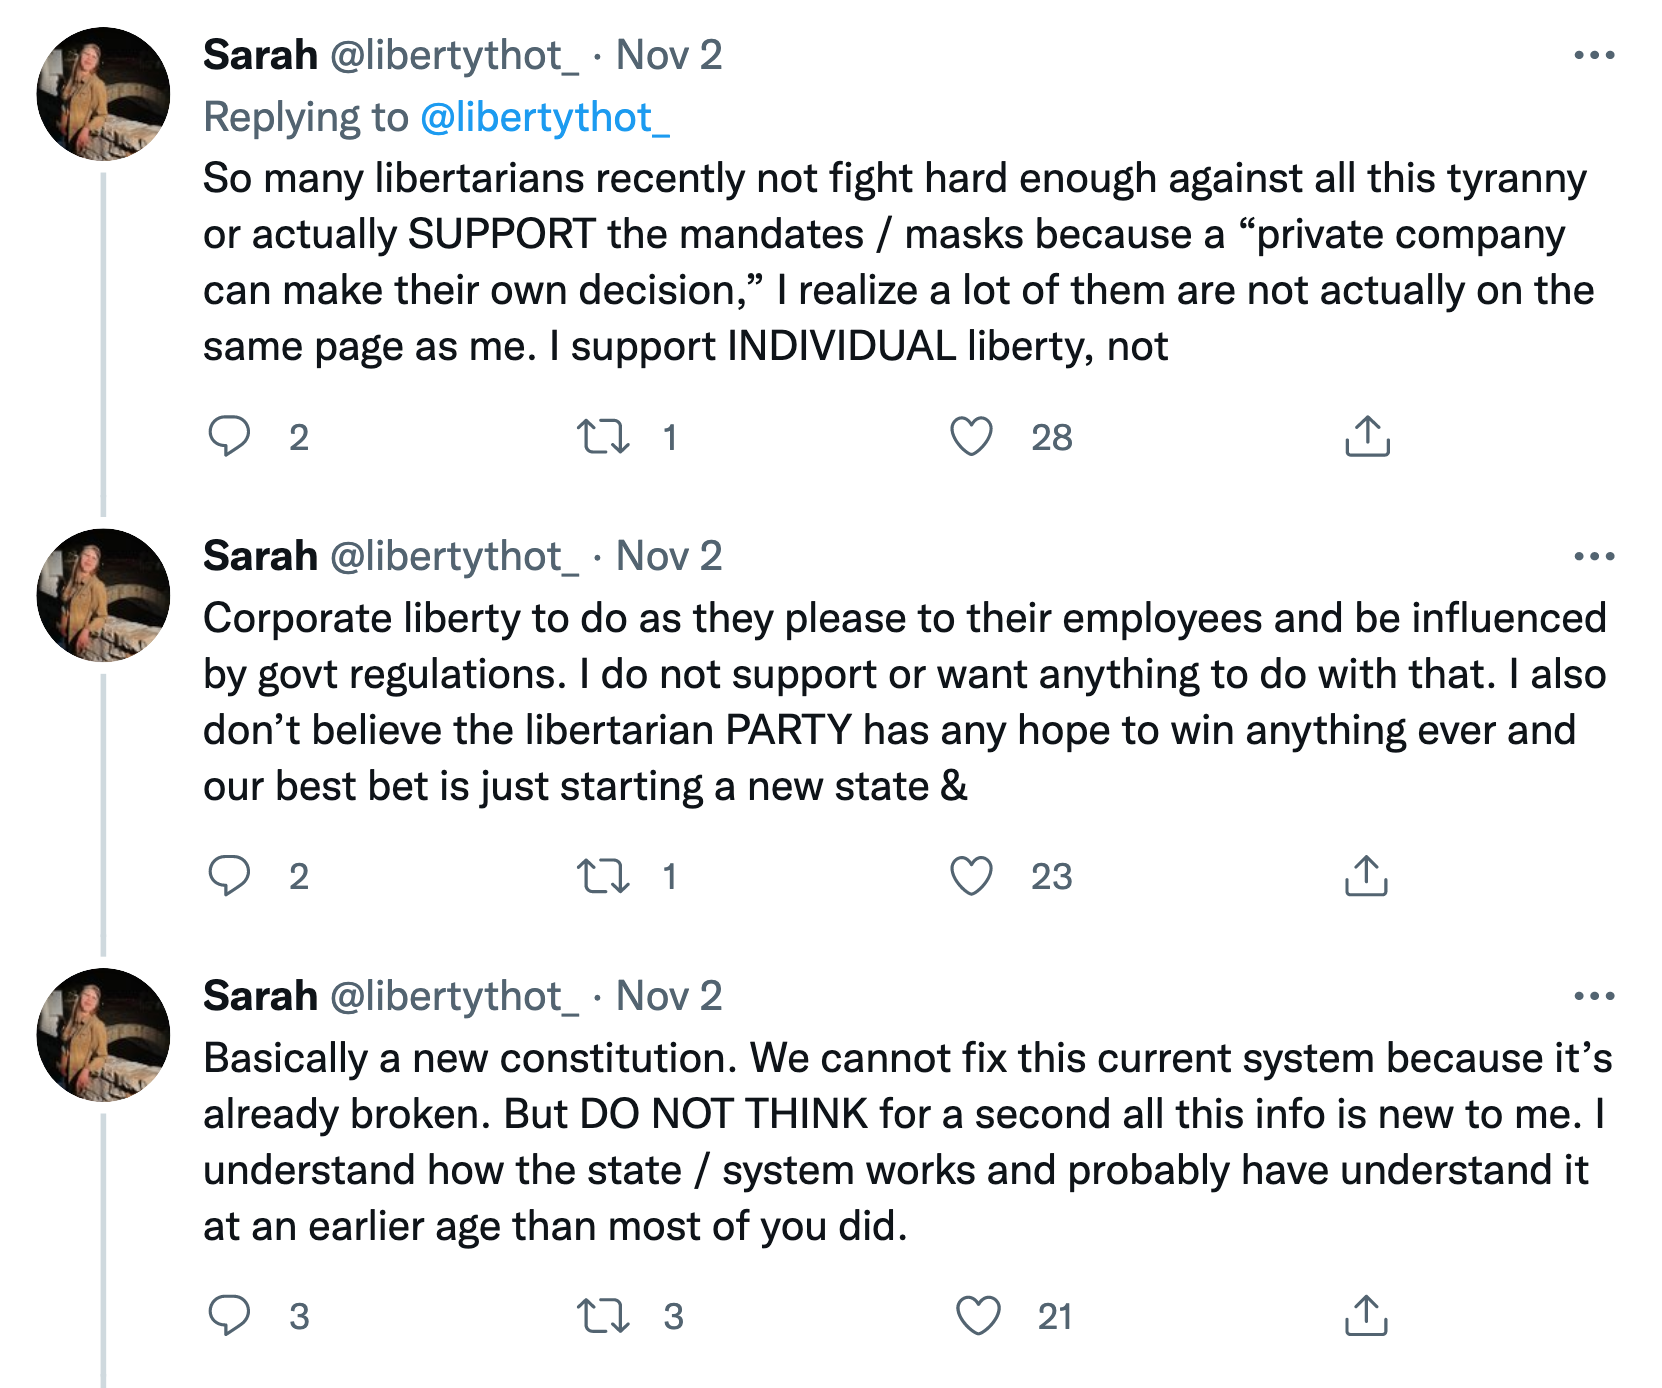
Task: Retweet the first tweet with 1 retweet
Action: click(603, 437)
